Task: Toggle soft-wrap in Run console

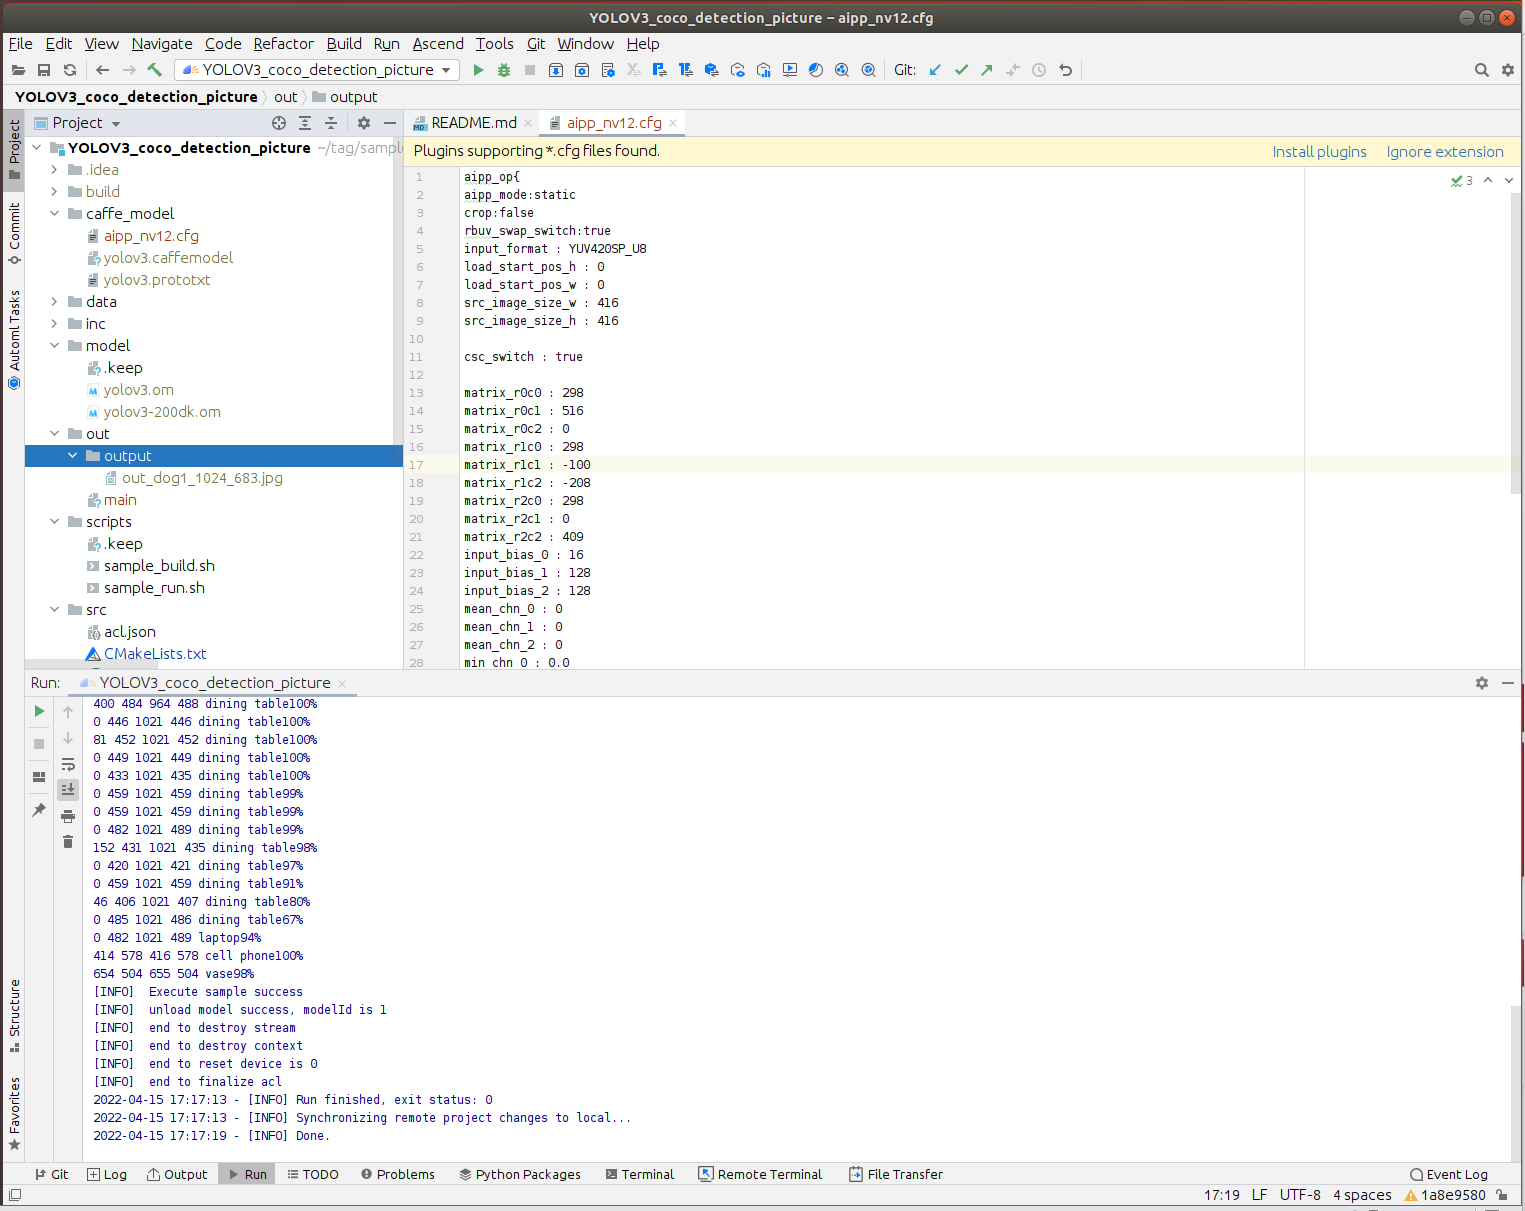Action: 68,764
